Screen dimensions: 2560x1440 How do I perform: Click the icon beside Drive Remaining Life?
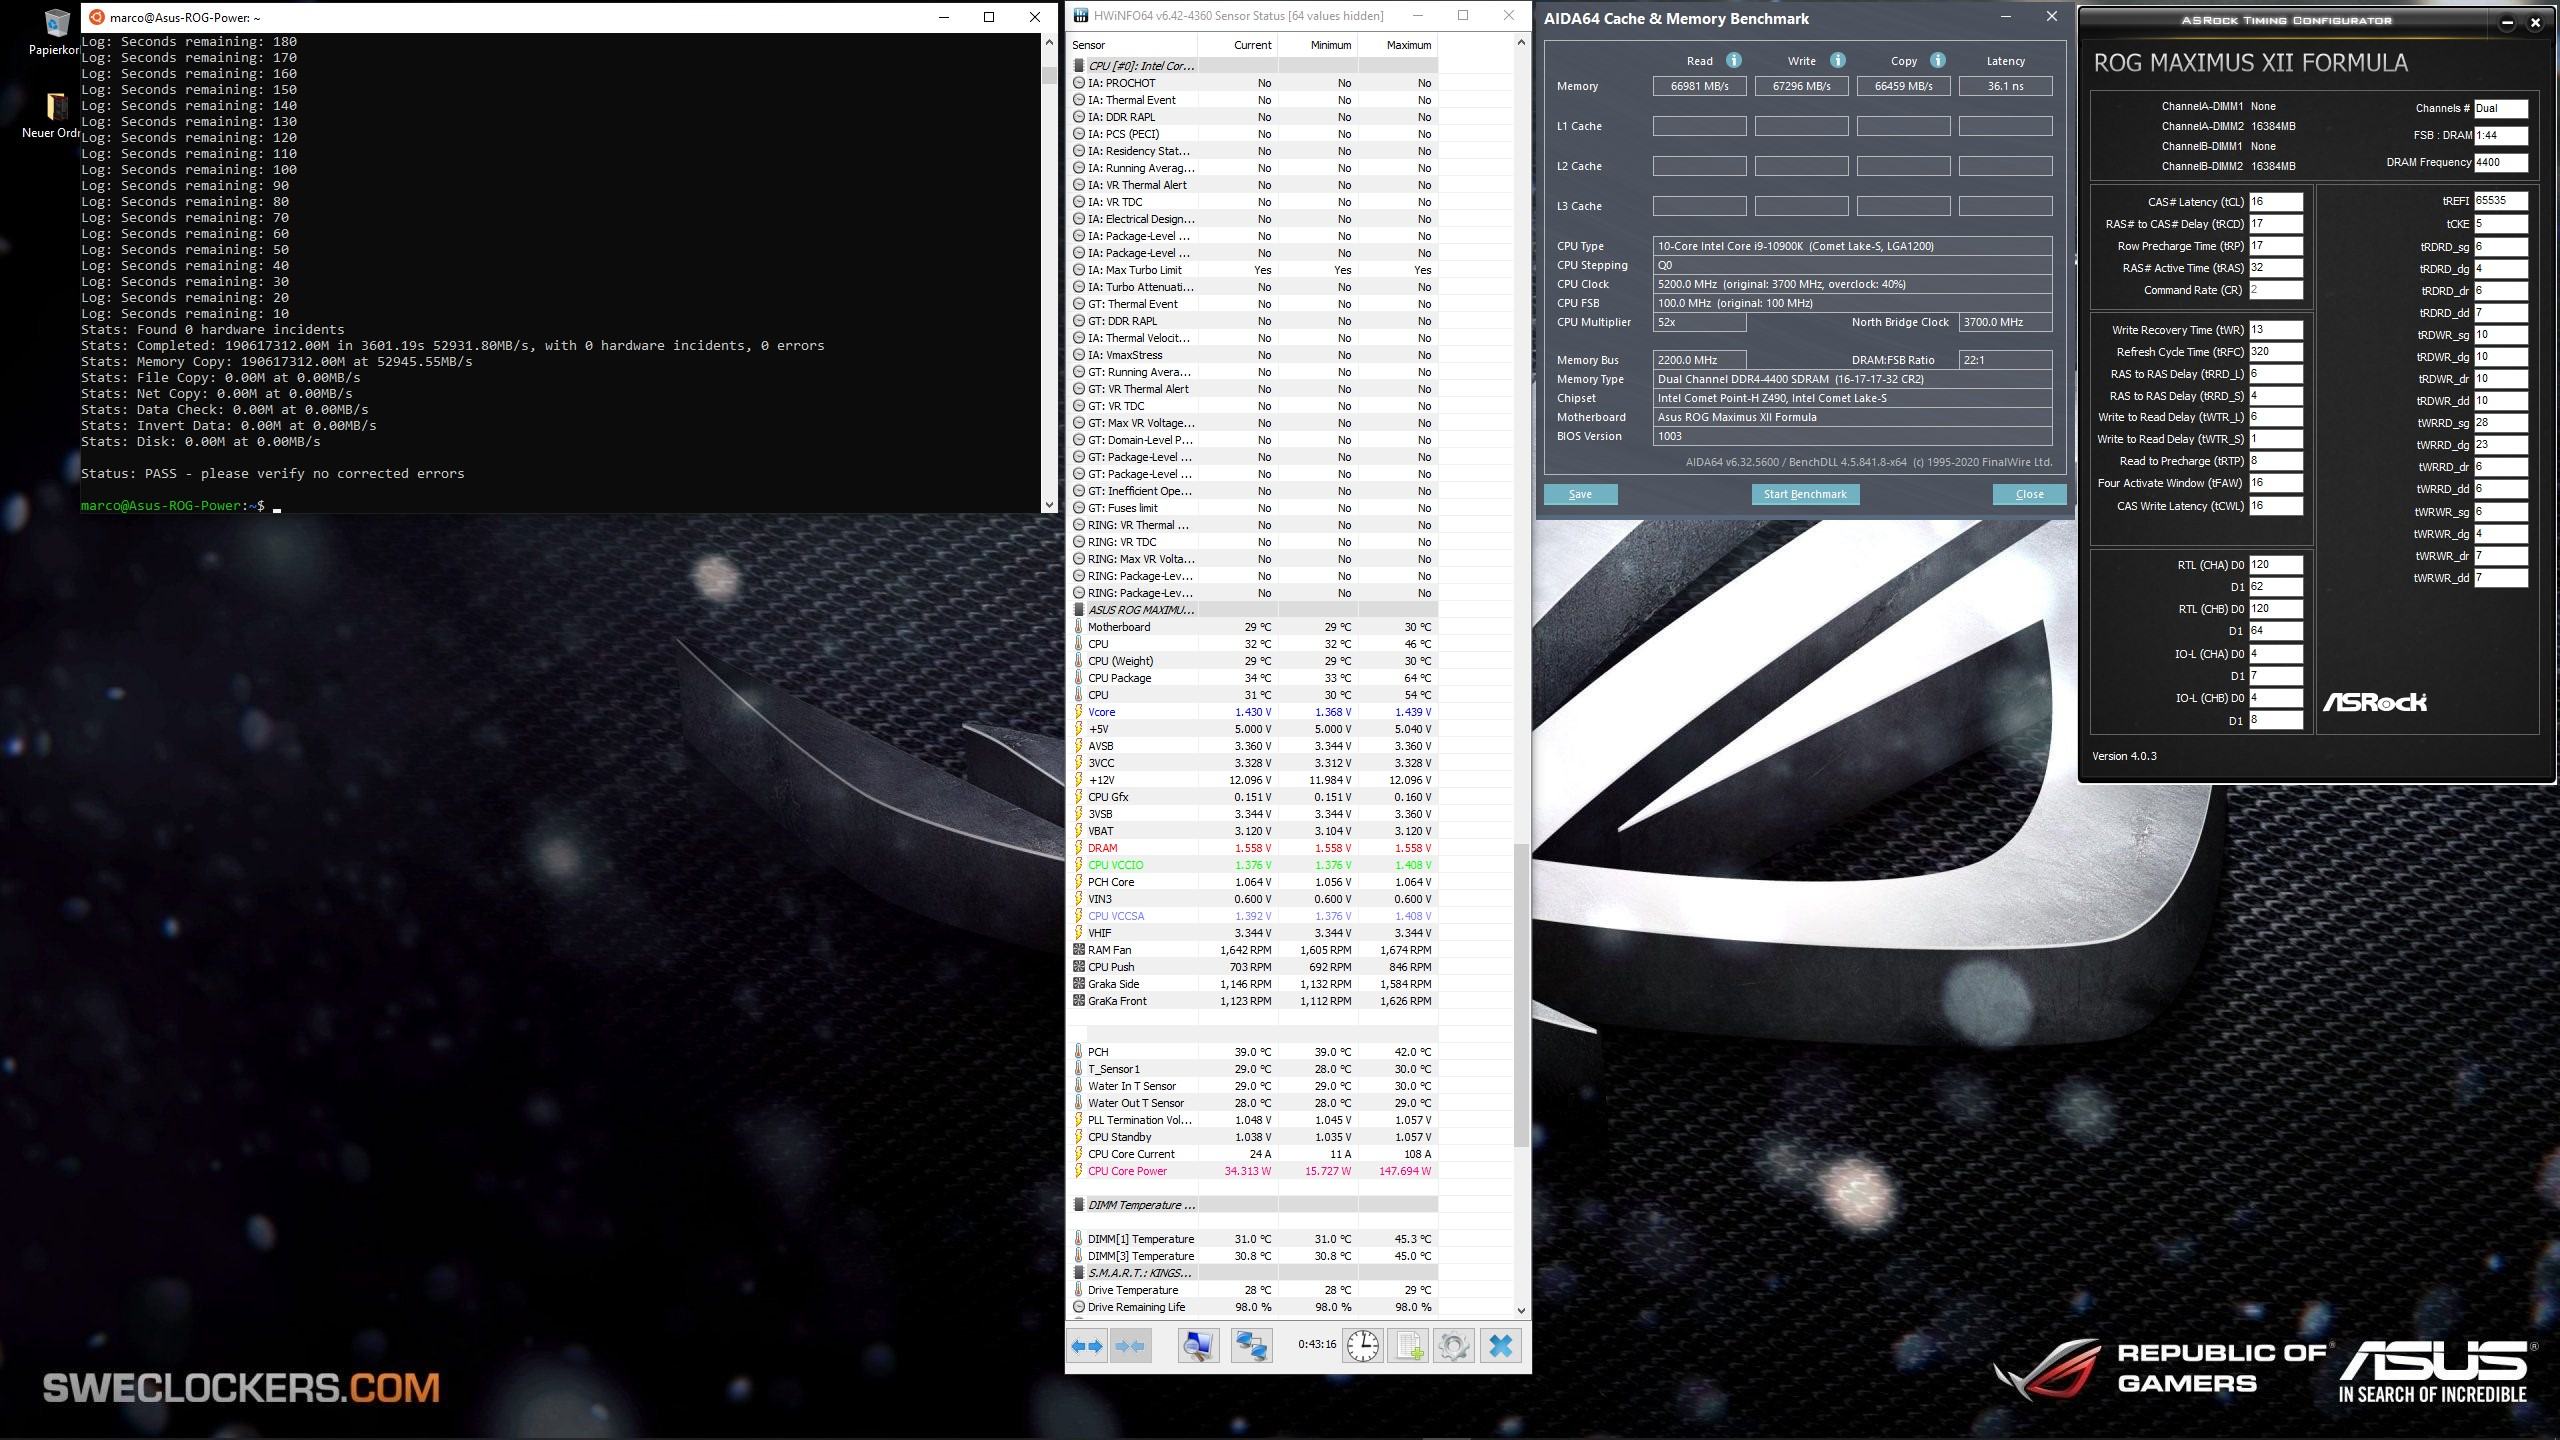tap(1078, 1307)
